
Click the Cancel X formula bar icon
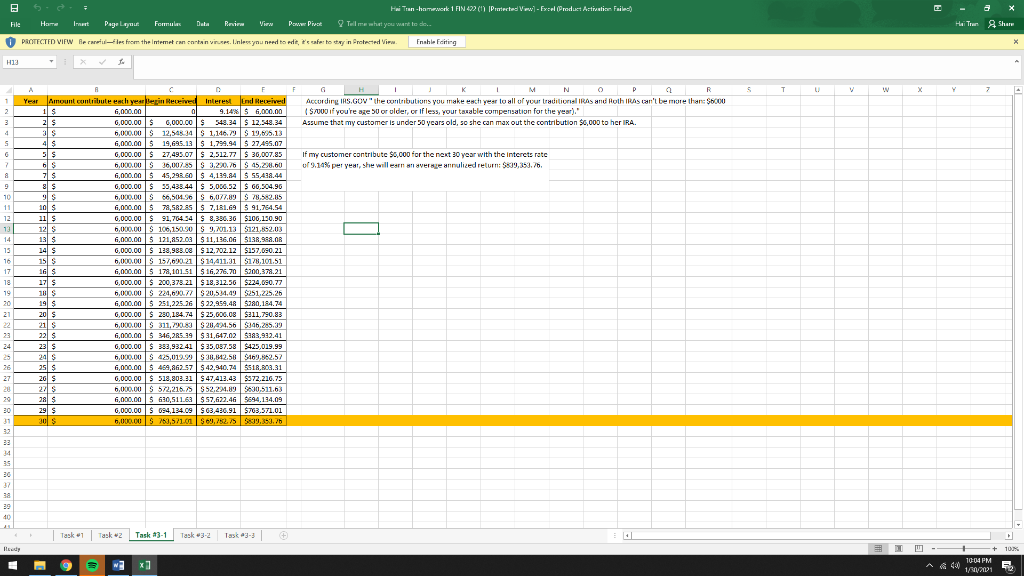(x=83, y=62)
